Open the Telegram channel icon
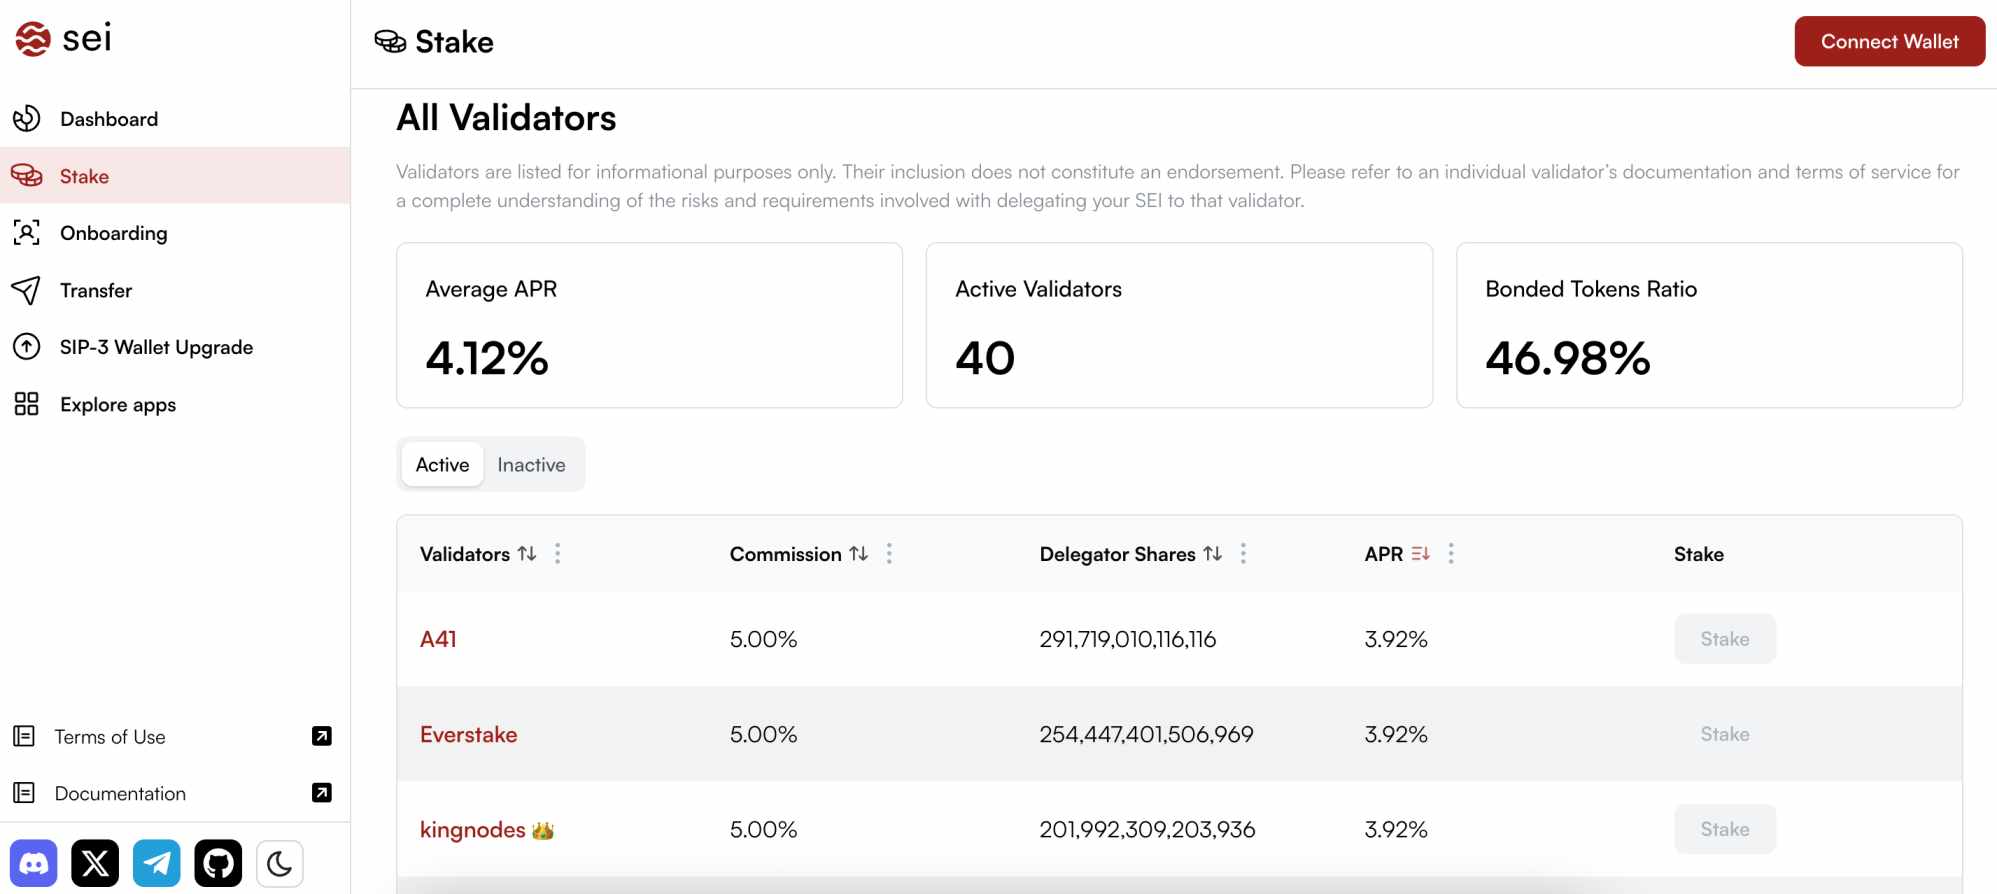 pyautogui.click(x=157, y=863)
